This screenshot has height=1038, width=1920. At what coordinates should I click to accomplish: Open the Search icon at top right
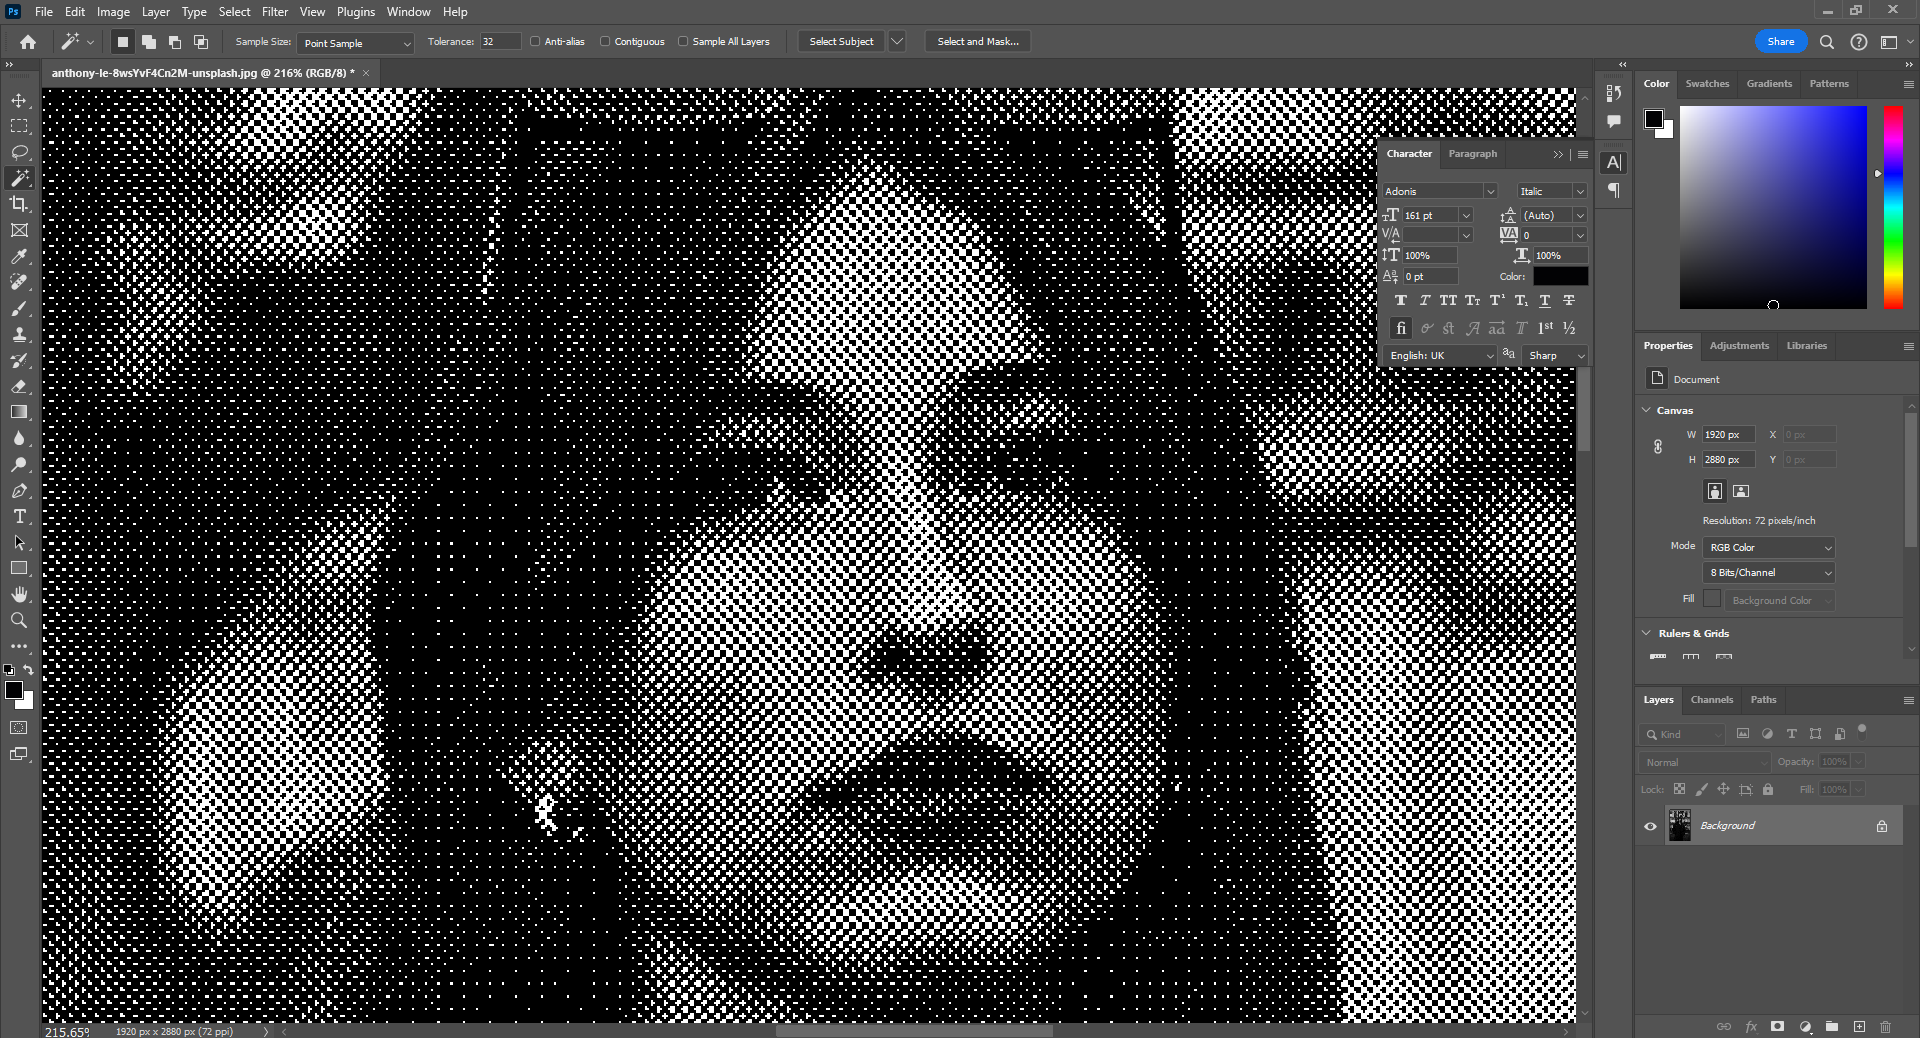pos(1827,42)
